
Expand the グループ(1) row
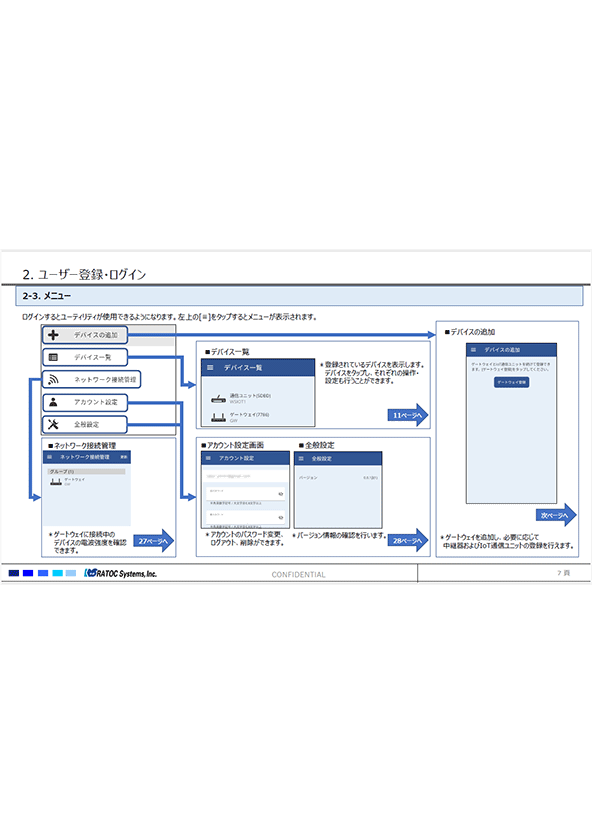click(x=86, y=472)
